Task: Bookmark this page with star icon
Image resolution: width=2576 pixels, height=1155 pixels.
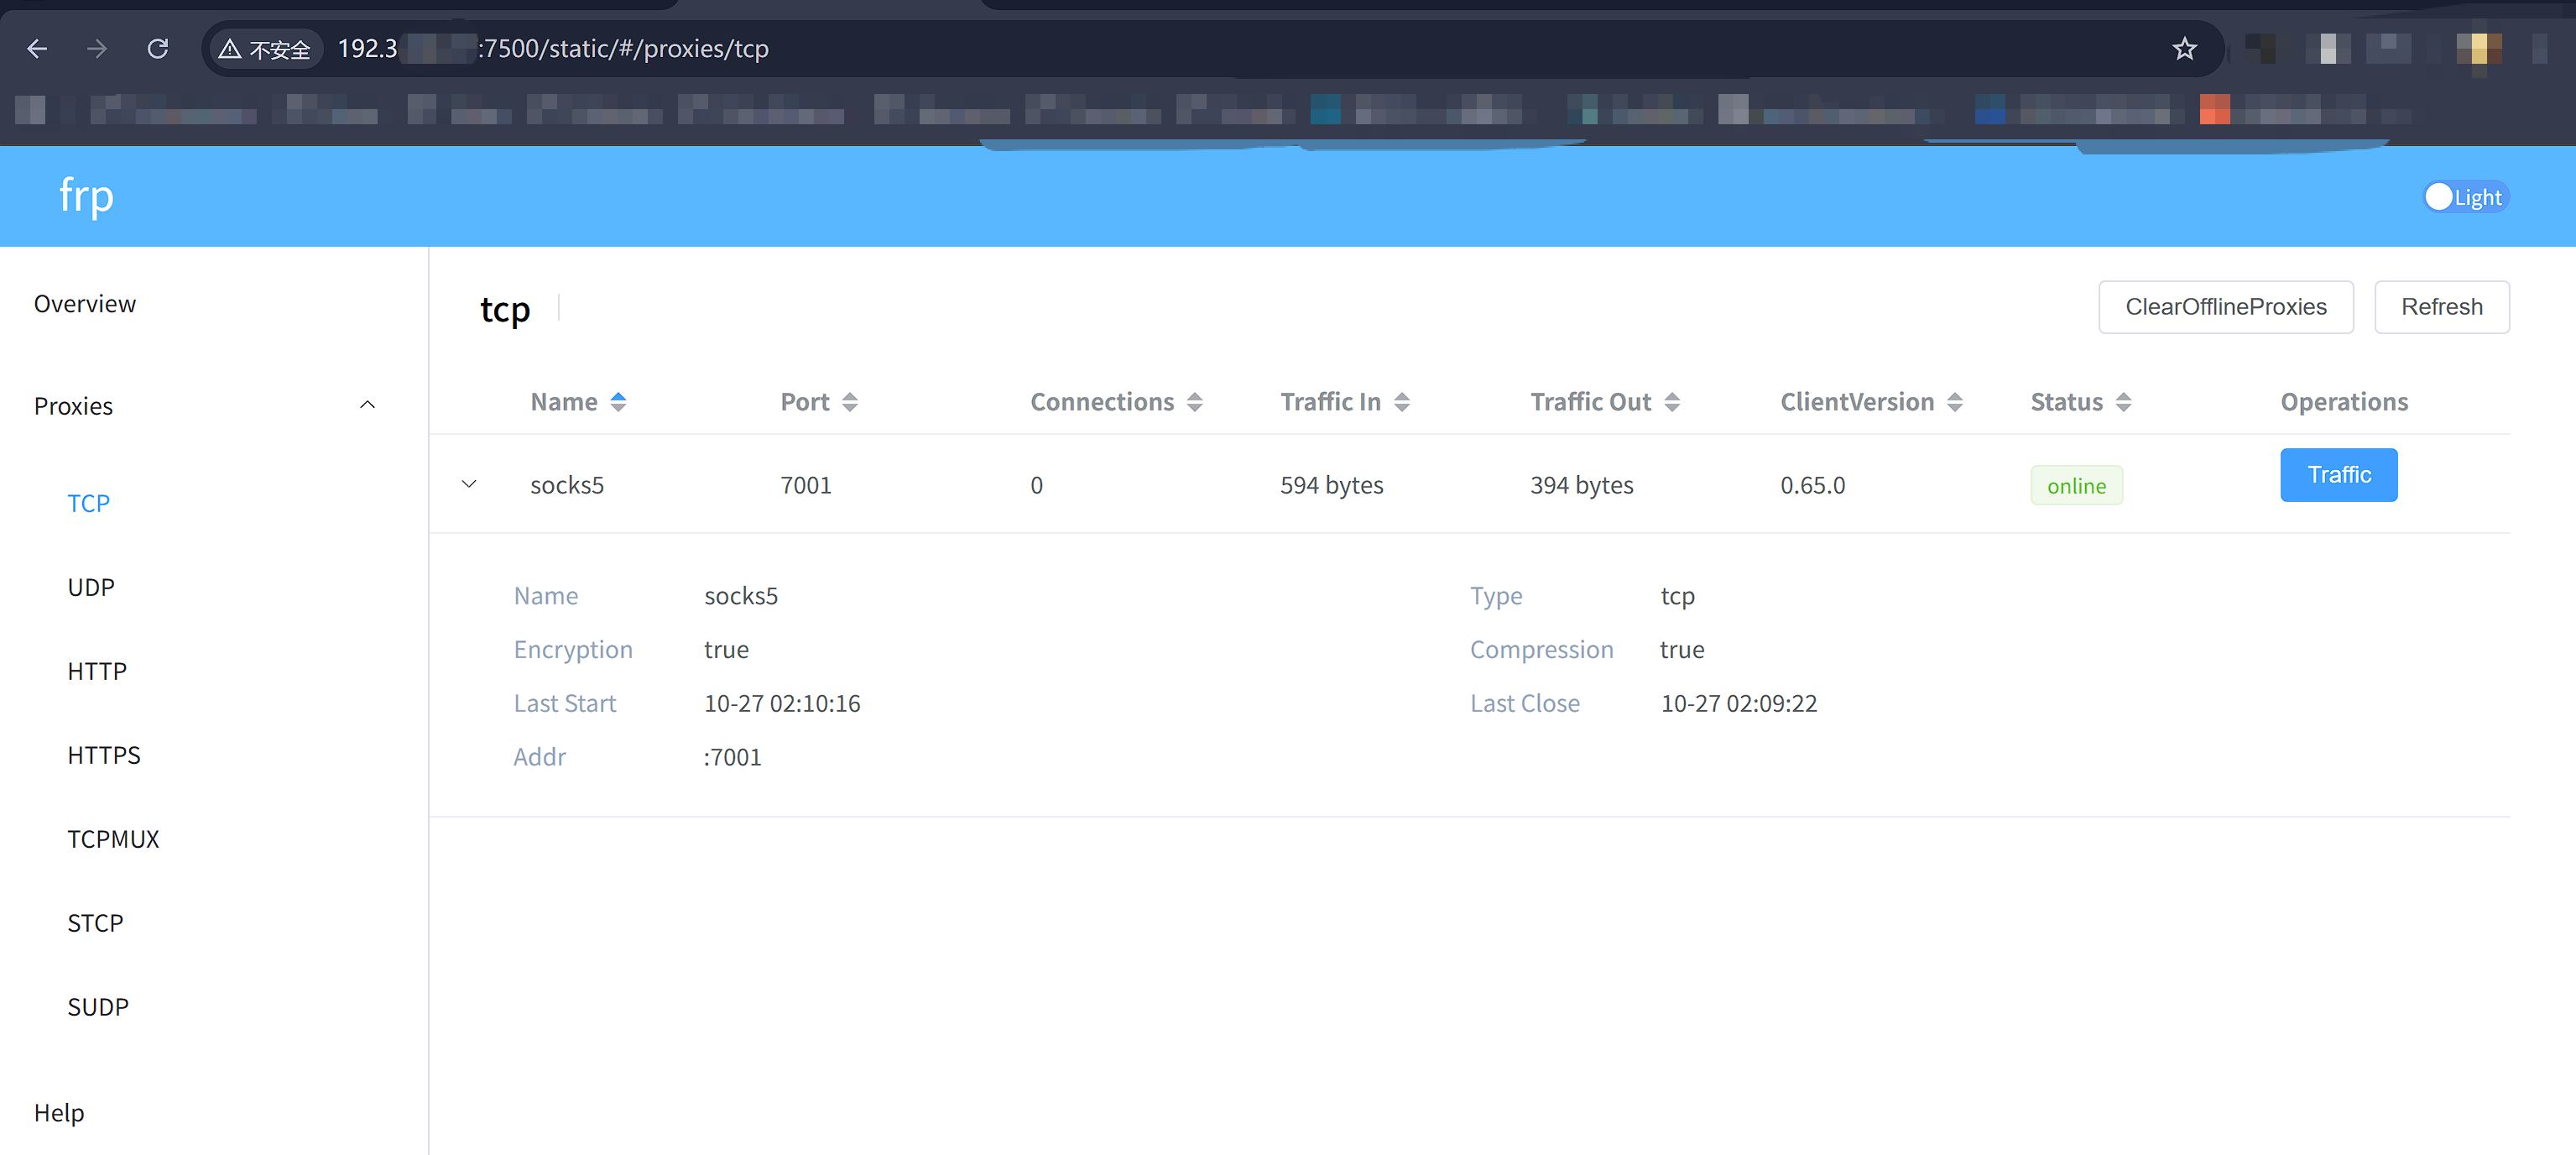Action: coord(2184,49)
